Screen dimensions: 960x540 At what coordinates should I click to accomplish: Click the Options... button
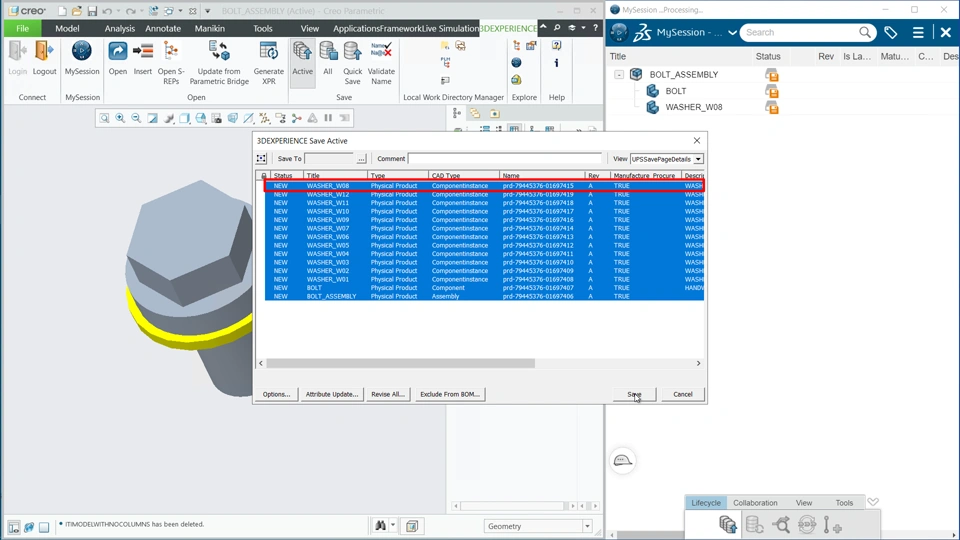click(276, 394)
